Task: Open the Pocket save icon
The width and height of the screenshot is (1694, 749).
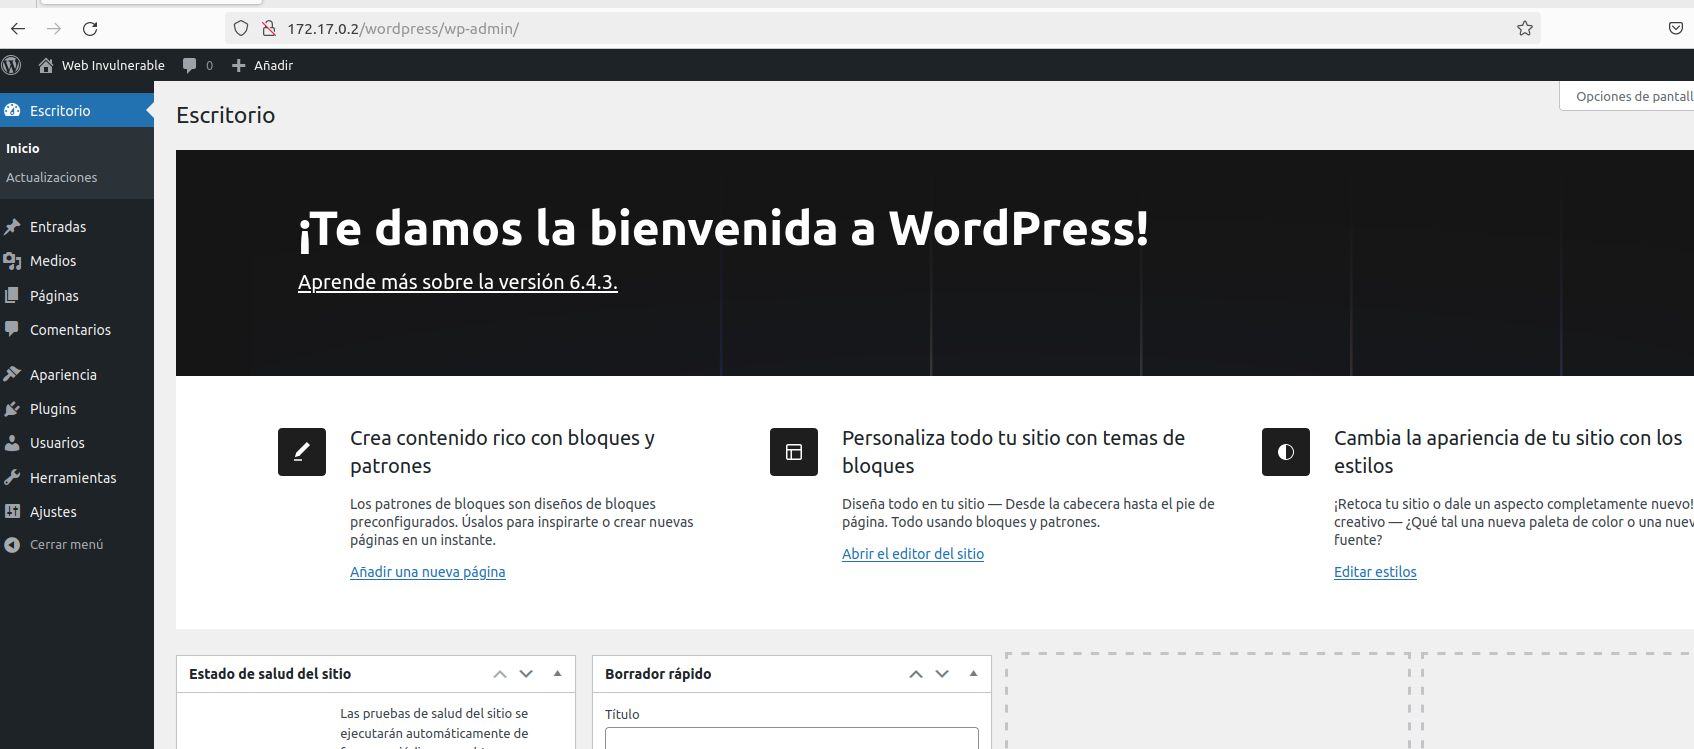Action: point(1676,28)
